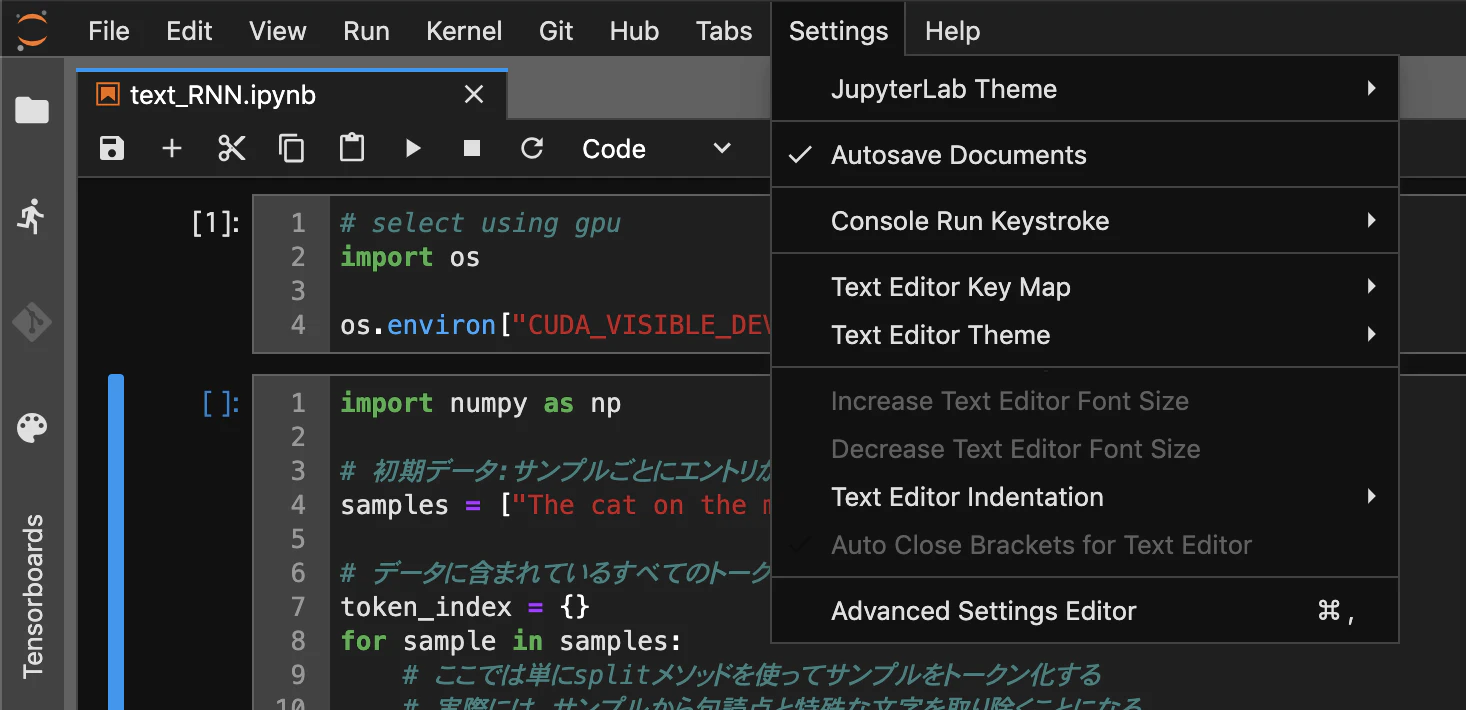The height and width of the screenshot is (710, 1466).
Task: Expand Text Editor Key Map submenu
Action: (1084, 287)
